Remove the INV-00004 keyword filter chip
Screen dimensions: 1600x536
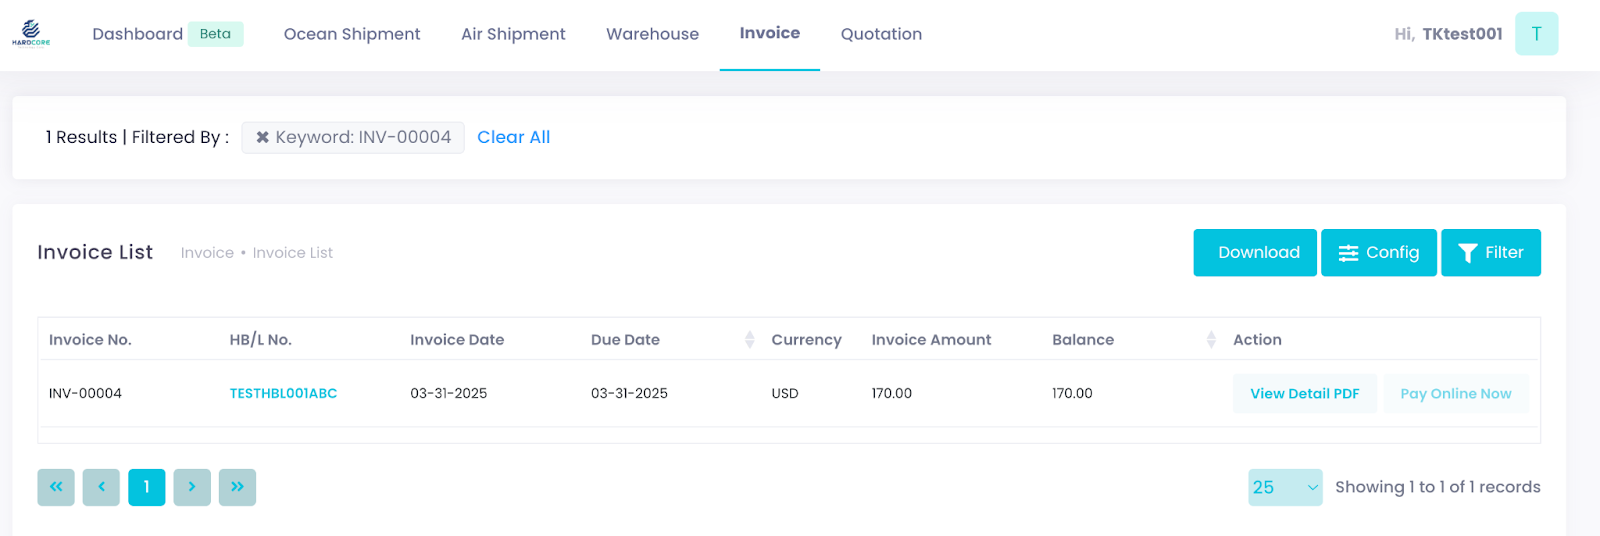[262, 137]
